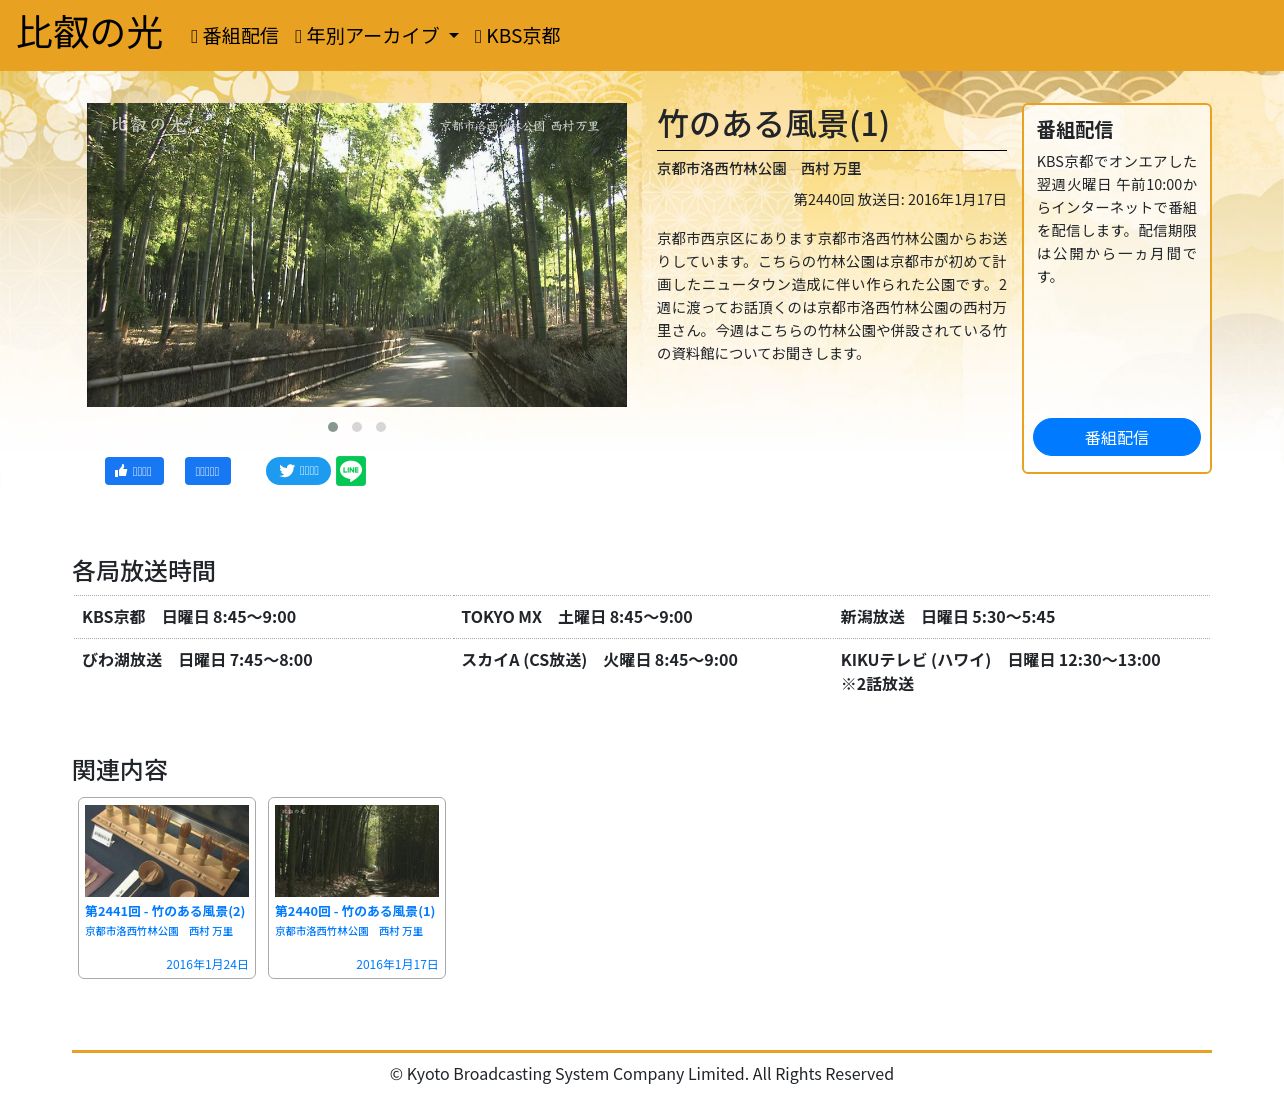Screen dimensions: 1284x1113
Task: Click the 2016年1月24日 date on related card
Action: [207, 964]
